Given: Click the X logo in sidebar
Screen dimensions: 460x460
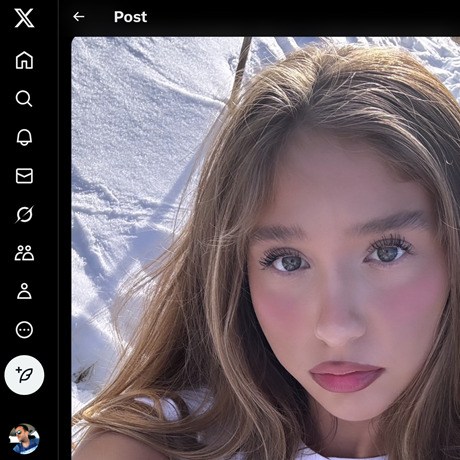Looking at the screenshot, I should (x=24, y=18).
